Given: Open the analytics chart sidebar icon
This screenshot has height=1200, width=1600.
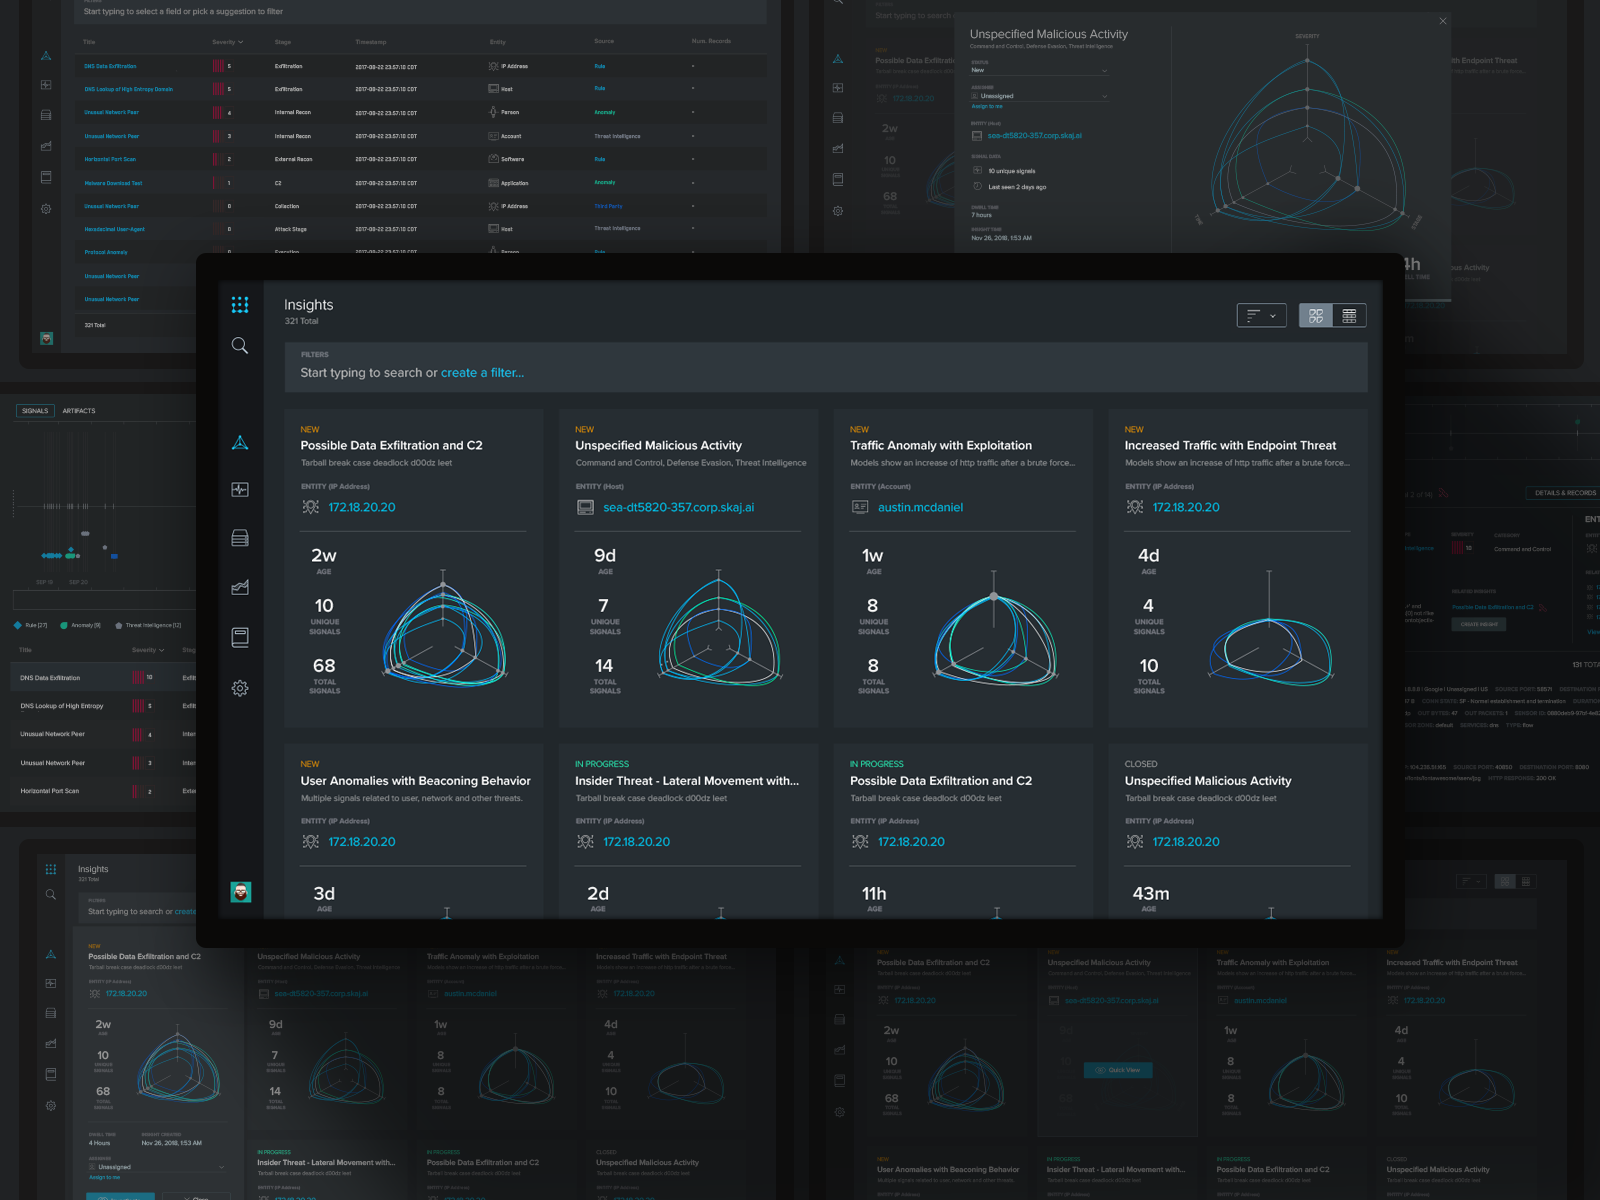Looking at the screenshot, I should (240, 587).
